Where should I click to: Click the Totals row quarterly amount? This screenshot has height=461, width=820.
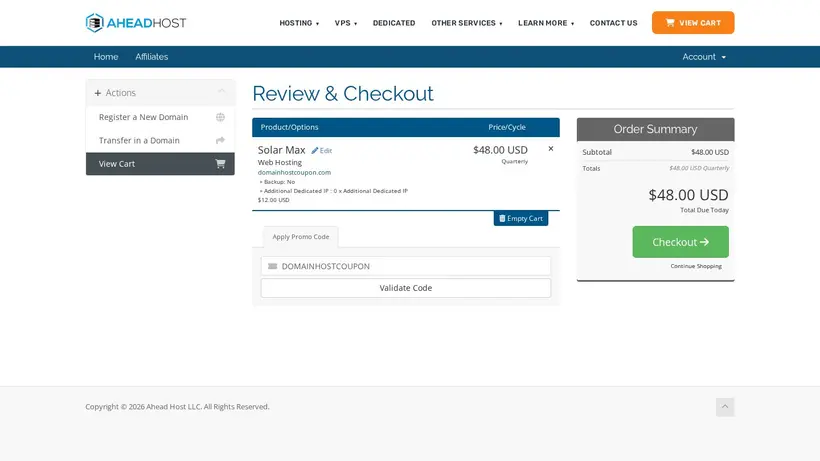click(x=699, y=168)
